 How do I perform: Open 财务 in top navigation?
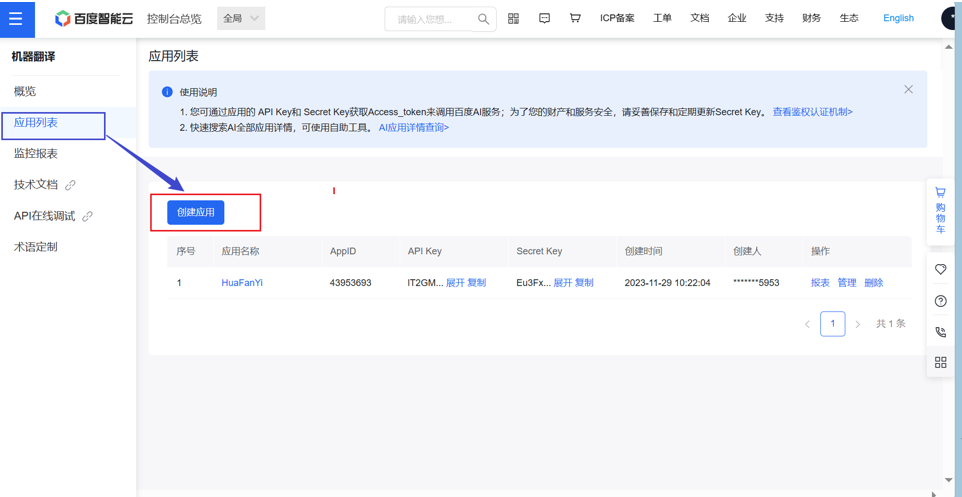(812, 18)
